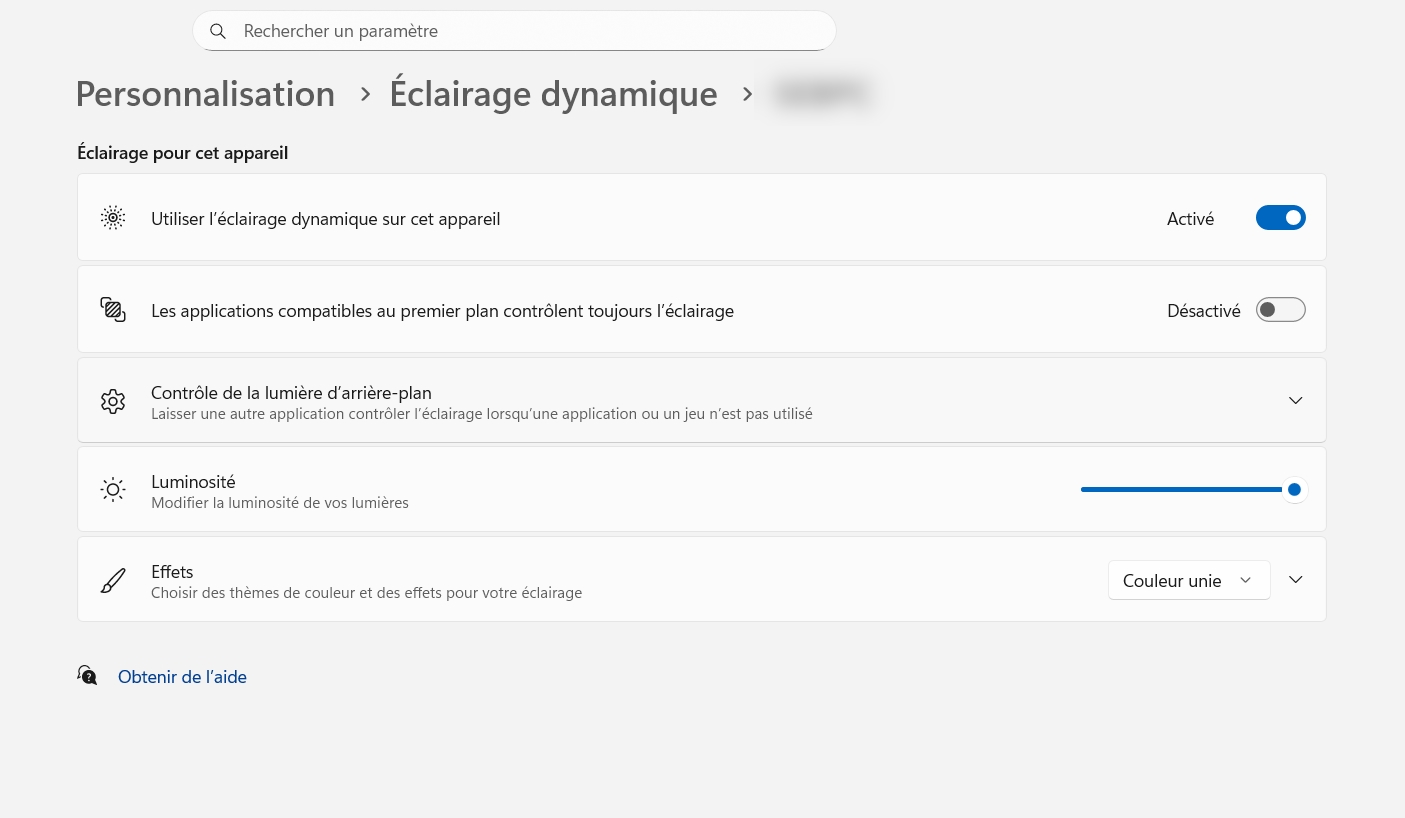Viewport: 1405px width, 818px height.
Task: Navigate back to Éclairage dynamique breadcrumb
Action: point(553,94)
